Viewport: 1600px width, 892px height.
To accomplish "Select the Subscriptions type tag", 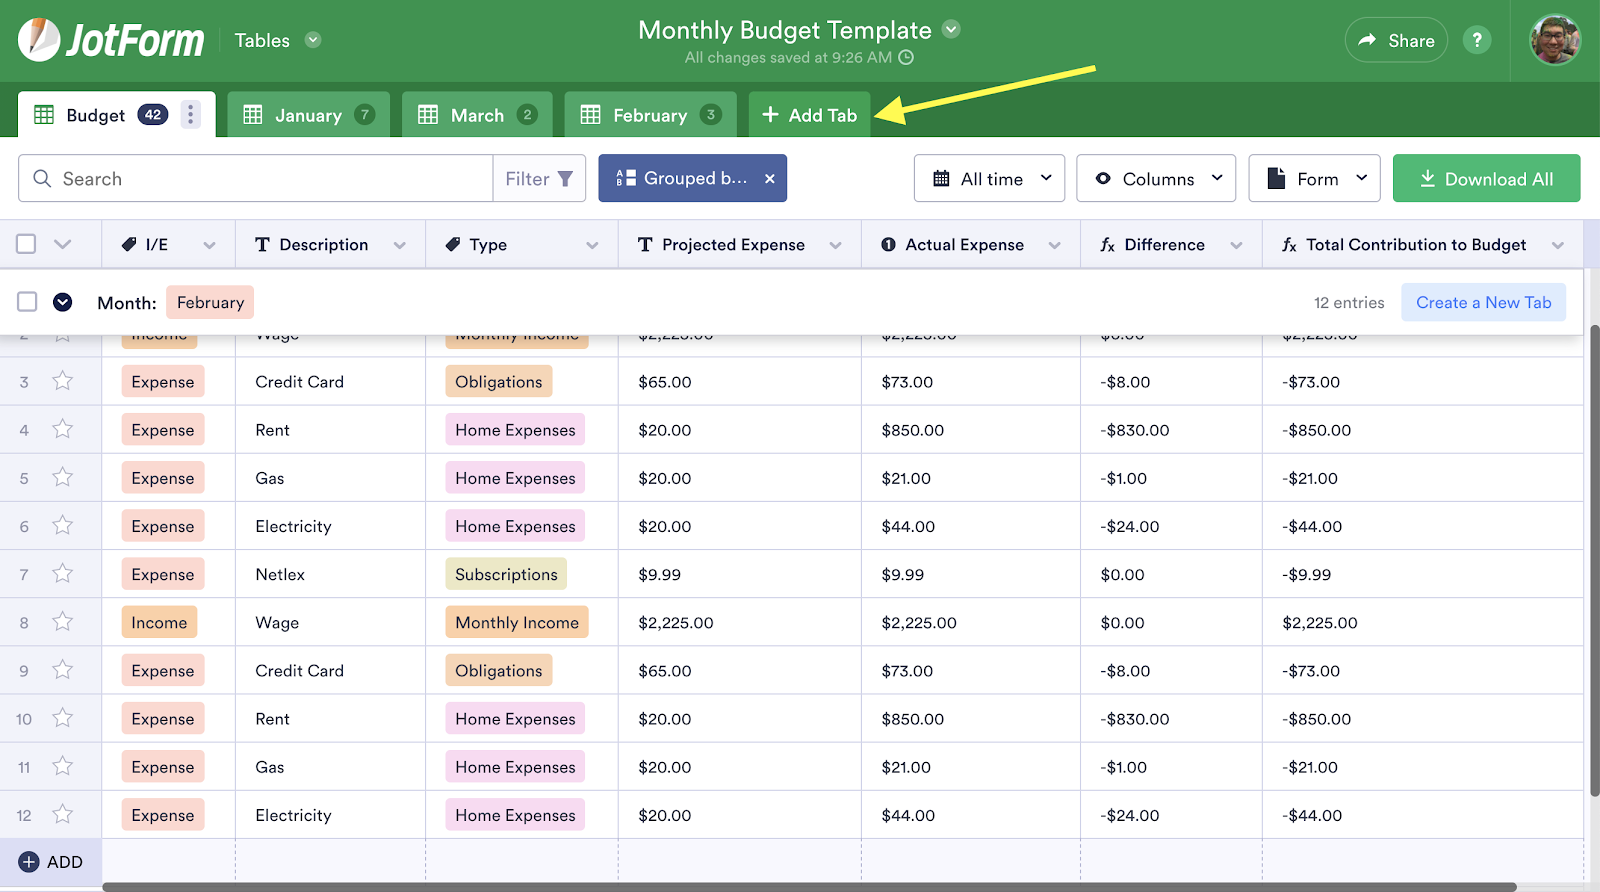I will (506, 574).
